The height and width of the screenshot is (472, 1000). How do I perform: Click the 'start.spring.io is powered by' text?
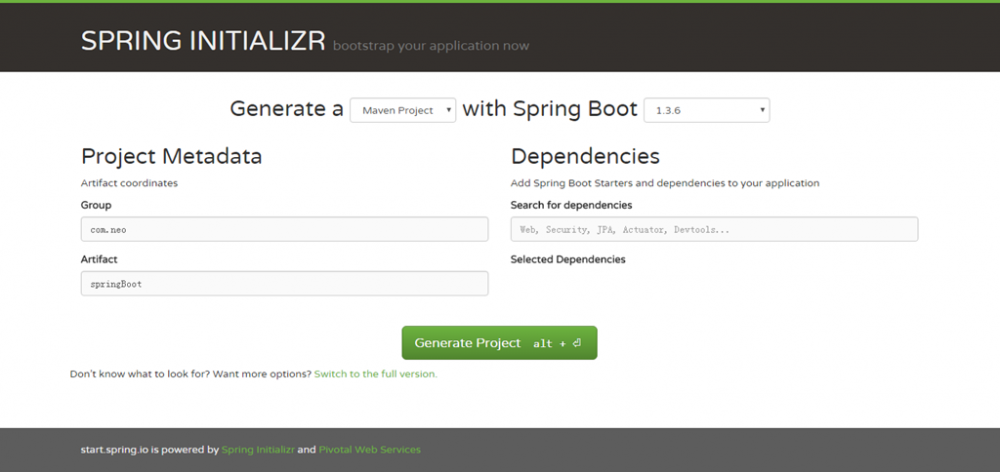pyautogui.click(x=149, y=450)
